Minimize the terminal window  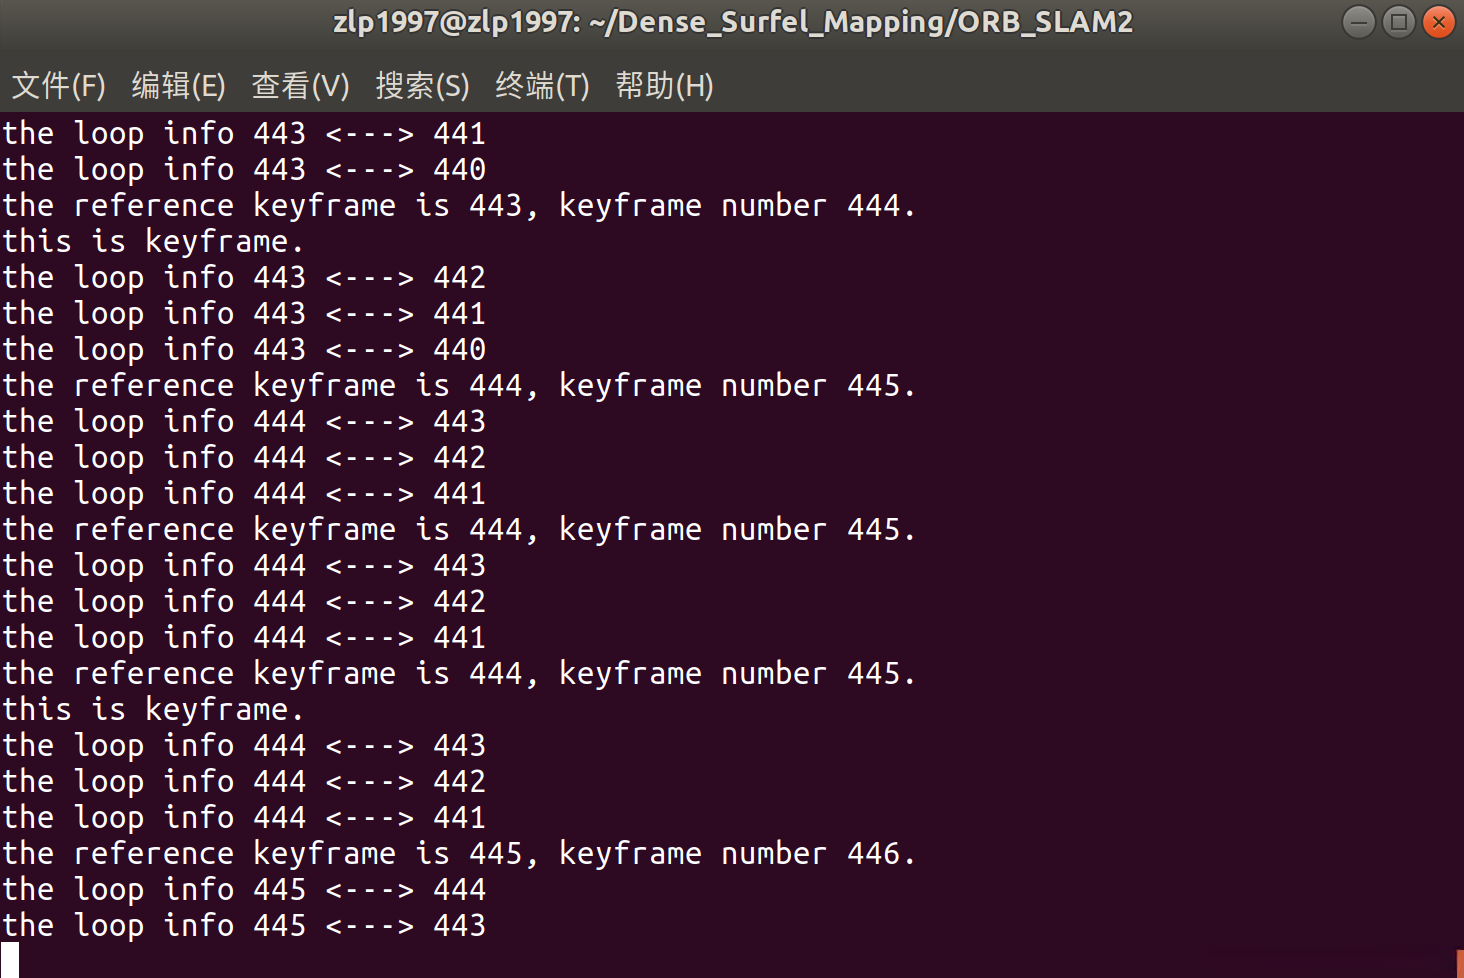1358,21
